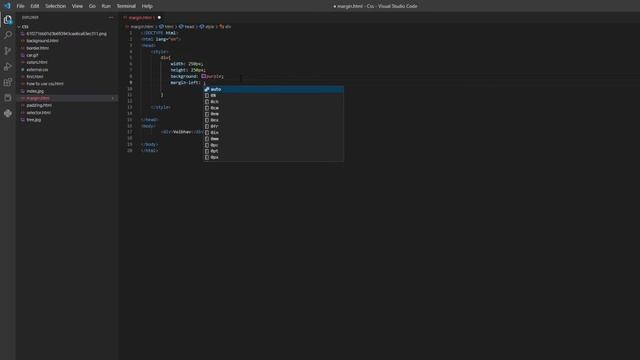Screen dimensions: 640x360
Task: Choose '0ex' from the autocomplete list
Action: coord(273,120)
